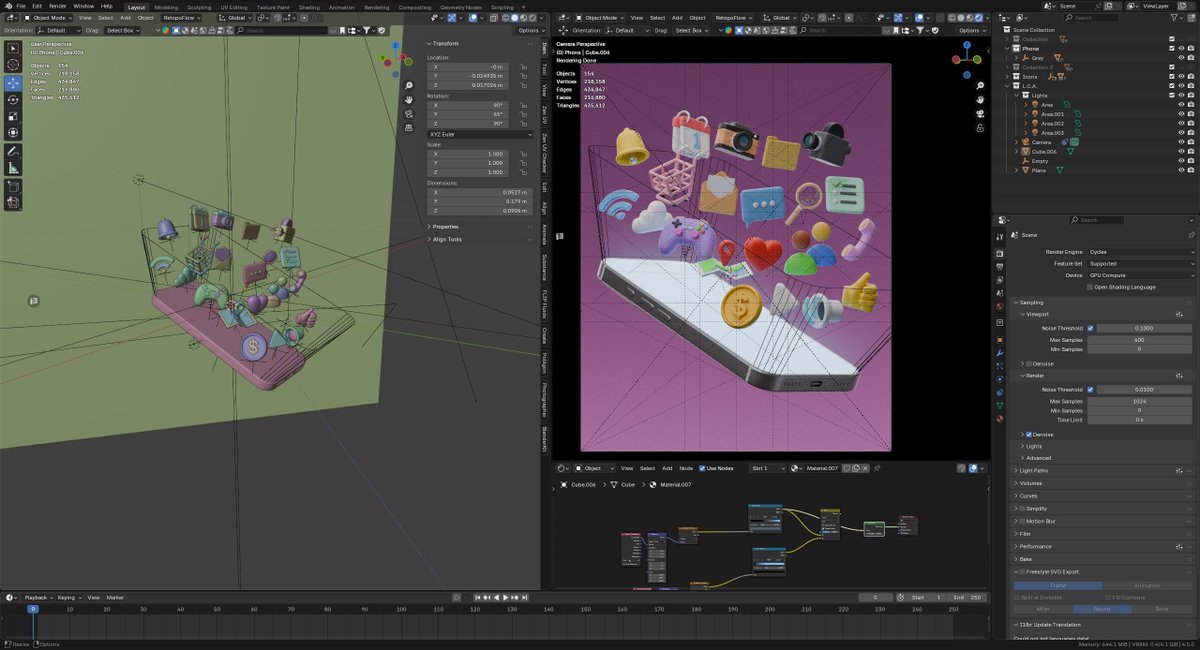Open the Render properties tab icon

click(x=1000, y=253)
